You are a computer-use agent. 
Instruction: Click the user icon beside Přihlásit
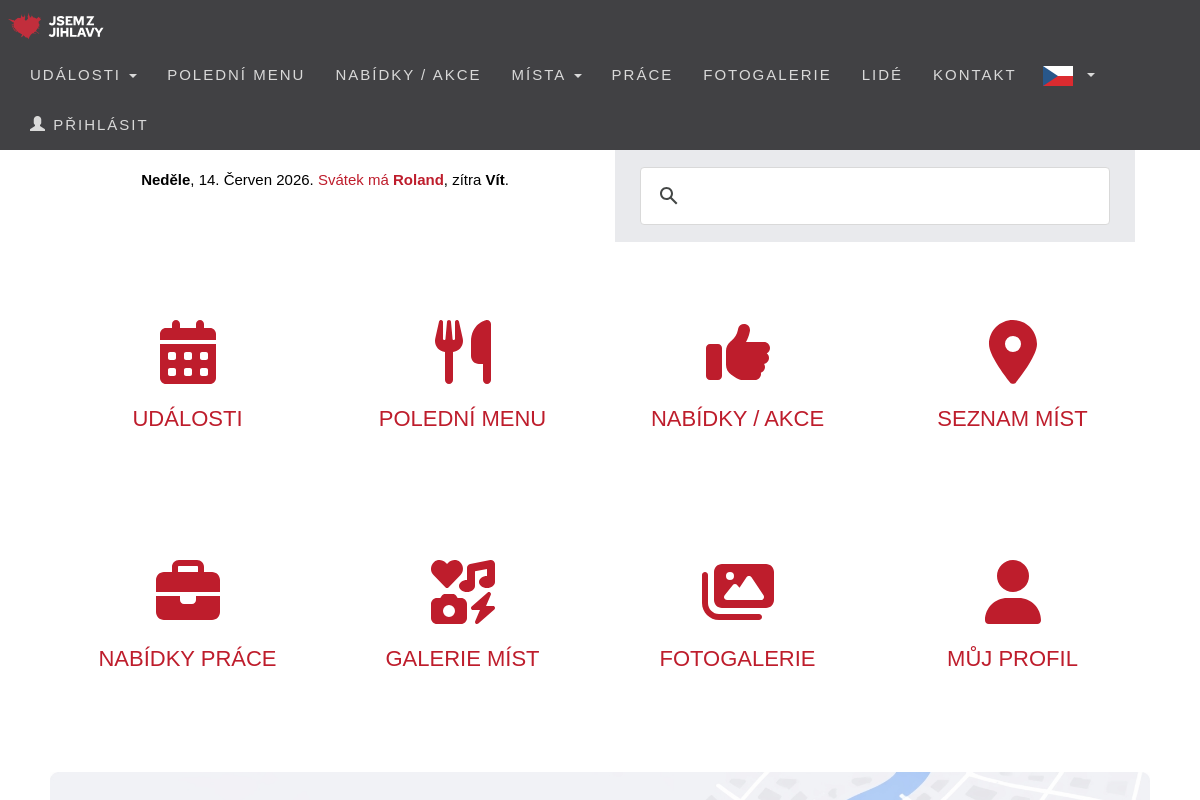38,124
